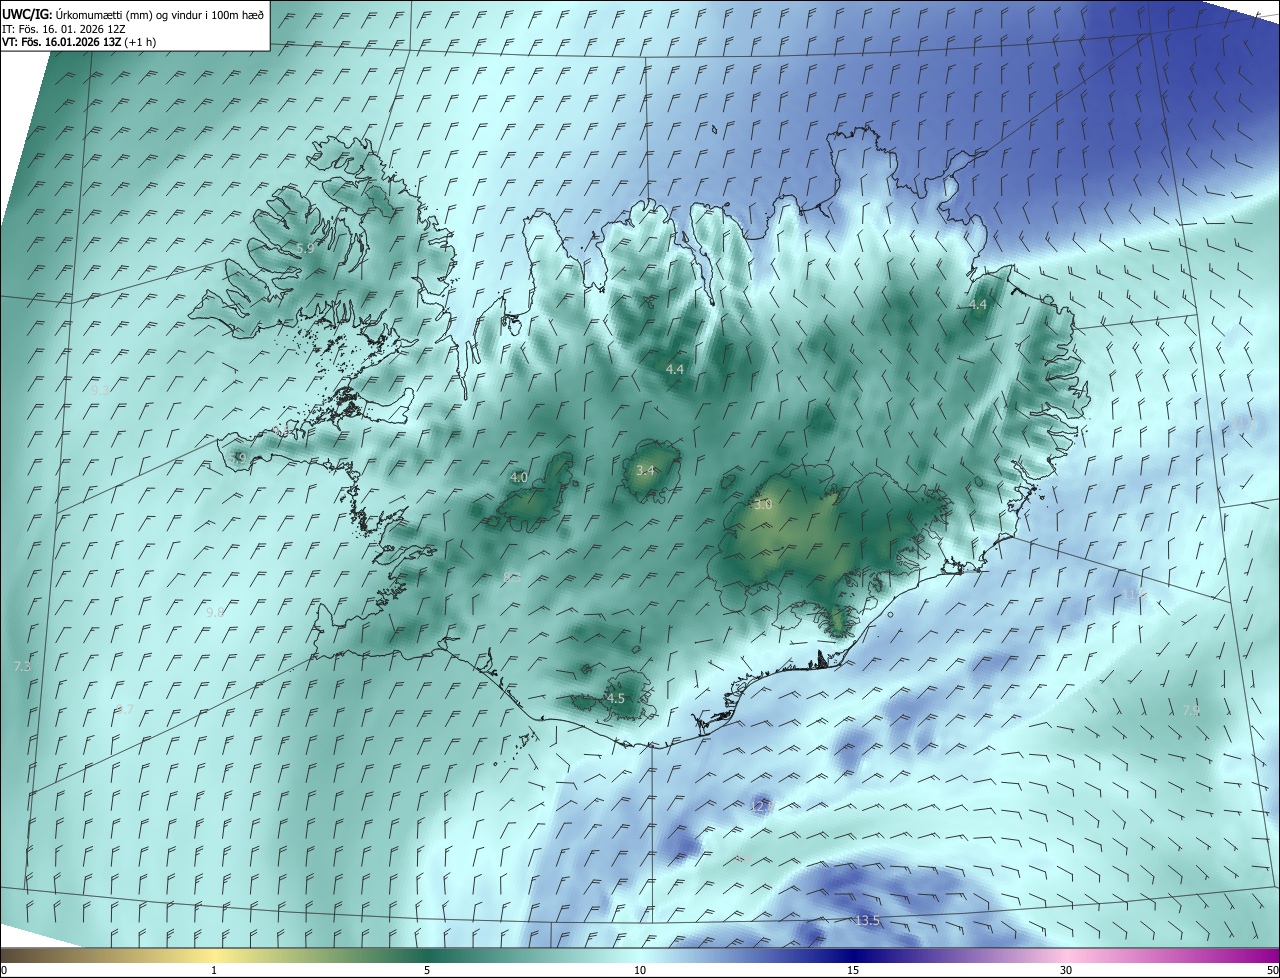Click the 'UWC/IG: Úrkomumætti (mm)' title line
The height and width of the screenshot is (978, 1280).
pos(133,15)
